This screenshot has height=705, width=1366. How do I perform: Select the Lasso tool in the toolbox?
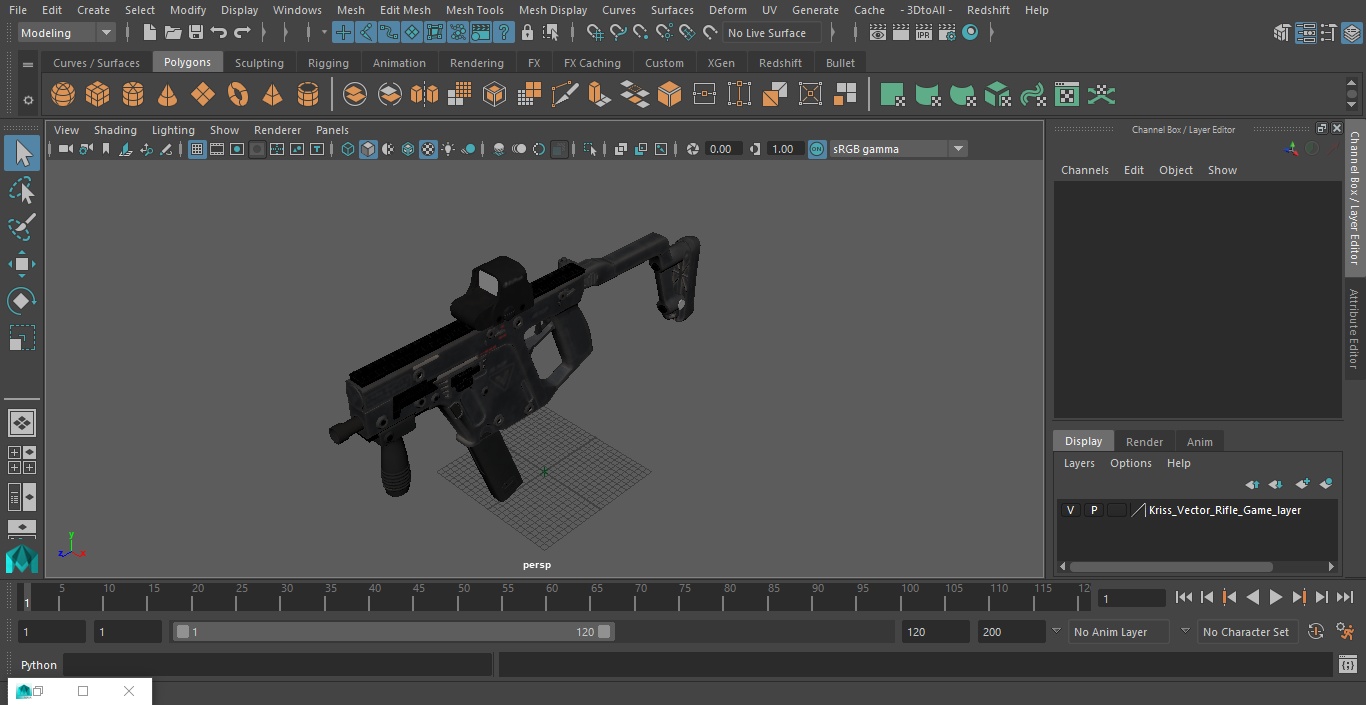tap(22, 190)
